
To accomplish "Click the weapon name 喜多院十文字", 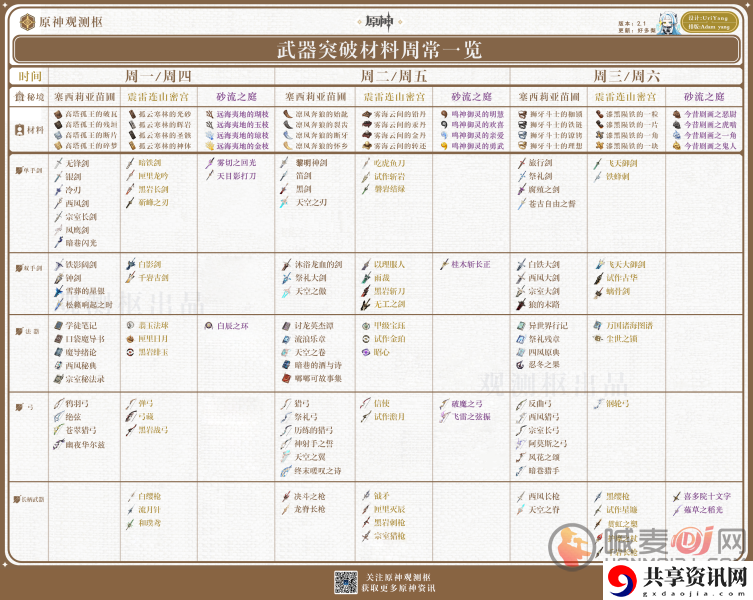I will [x=707, y=496].
